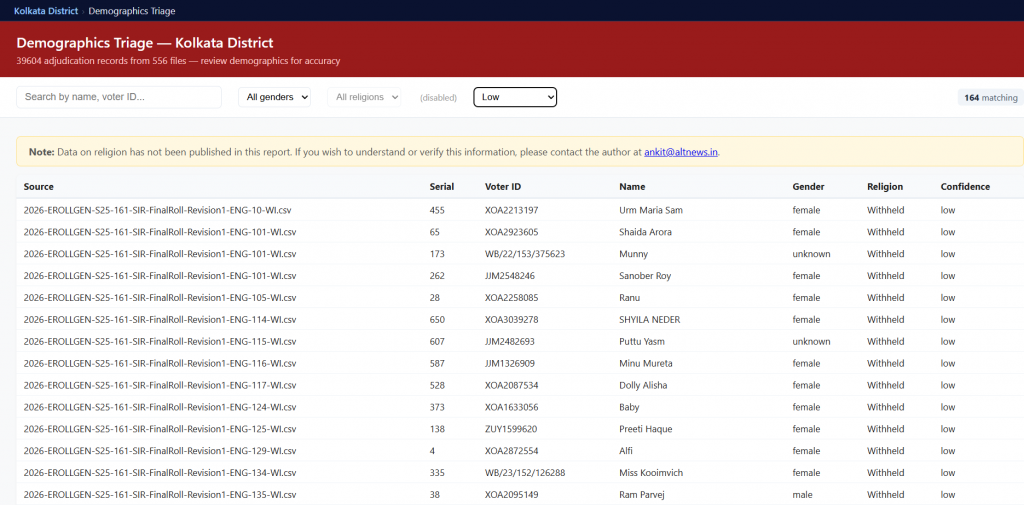1024x505 pixels.
Task: Select the Urm Maria Sam record row
Action: pos(651,210)
